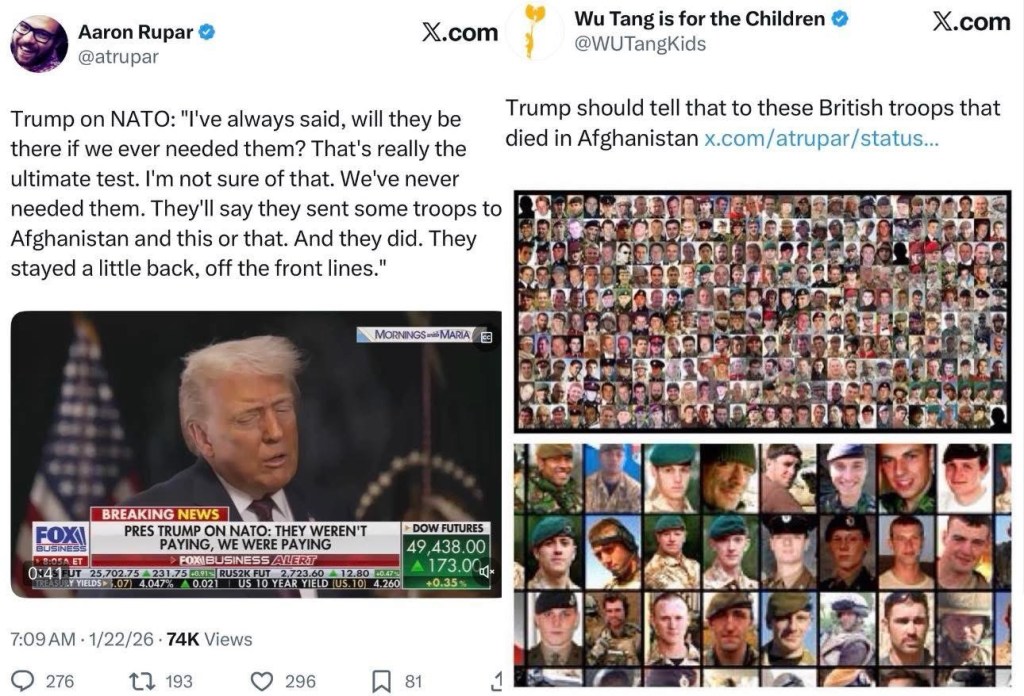Open the lower close-up soldiers photo
Screen dimensions: 1024x696
[762, 565]
